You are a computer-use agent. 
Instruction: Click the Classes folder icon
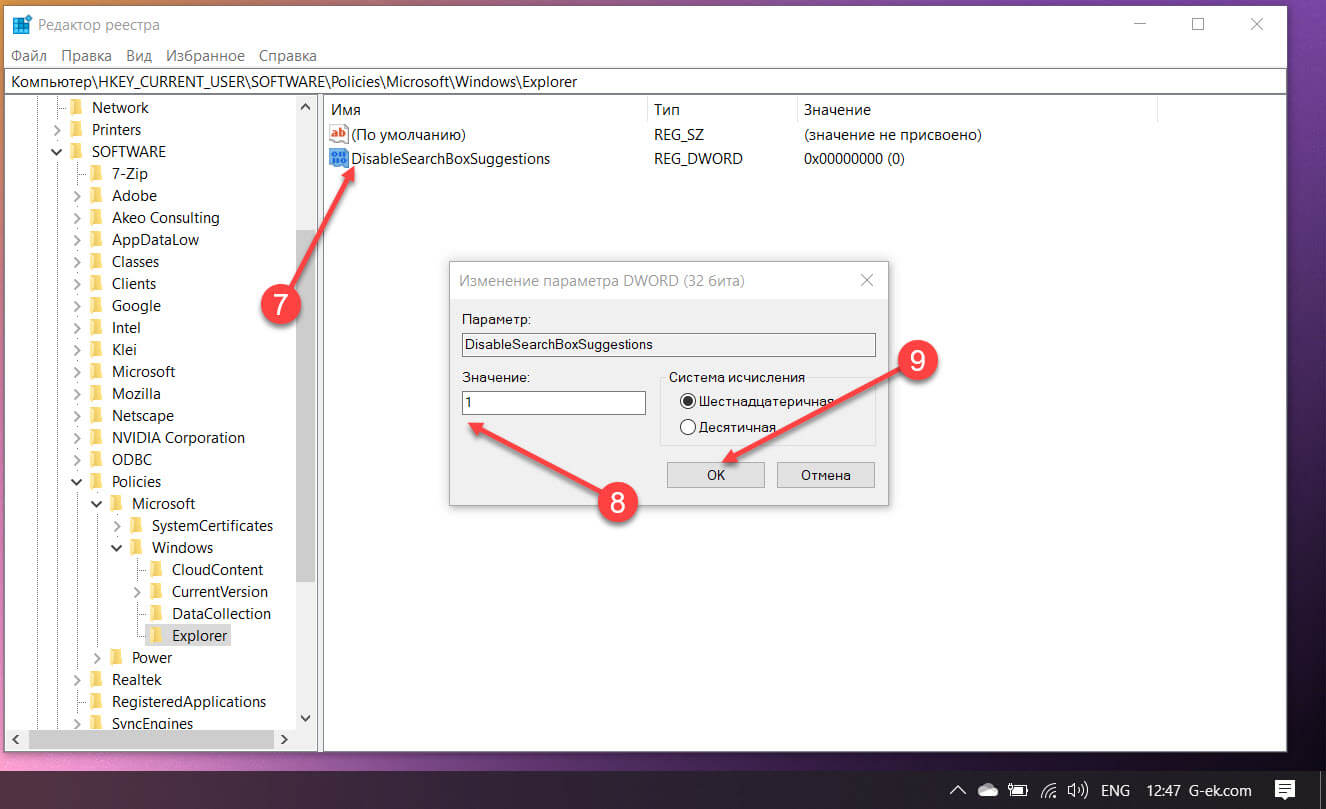click(x=97, y=262)
